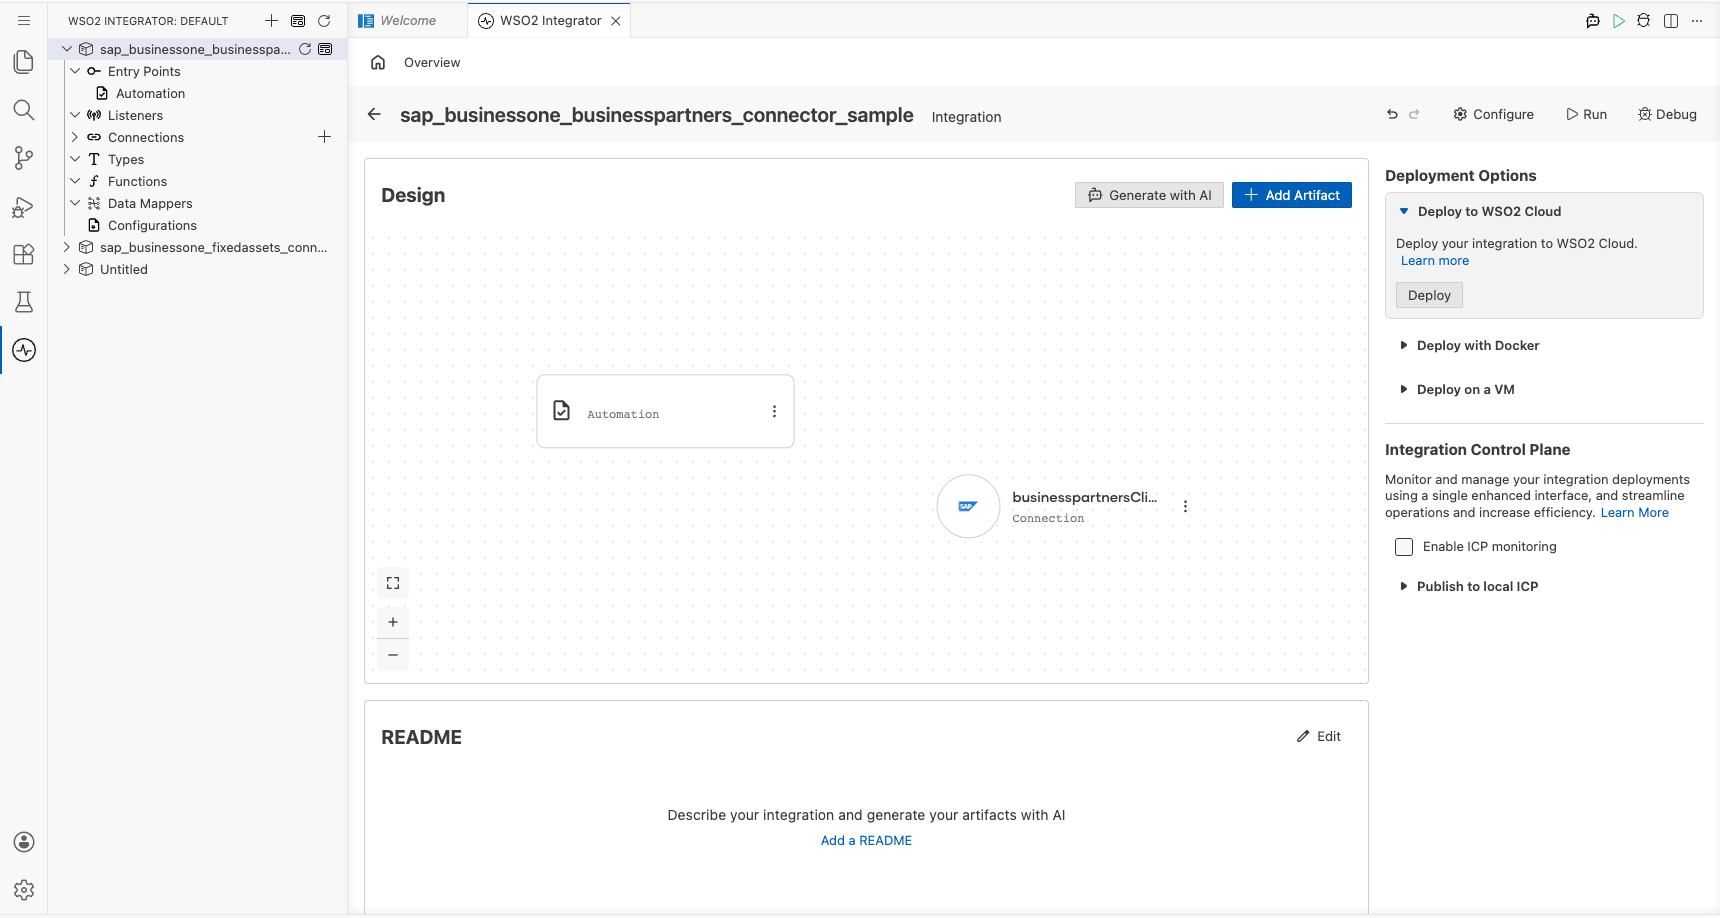Fit the design diagram to screen
This screenshot has height=918, width=1720.
click(x=393, y=583)
